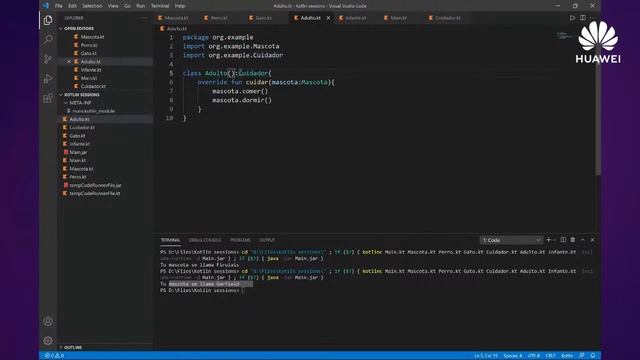Open the terminal selector dropdown '1: Code'

pyautogui.click(x=511, y=240)
